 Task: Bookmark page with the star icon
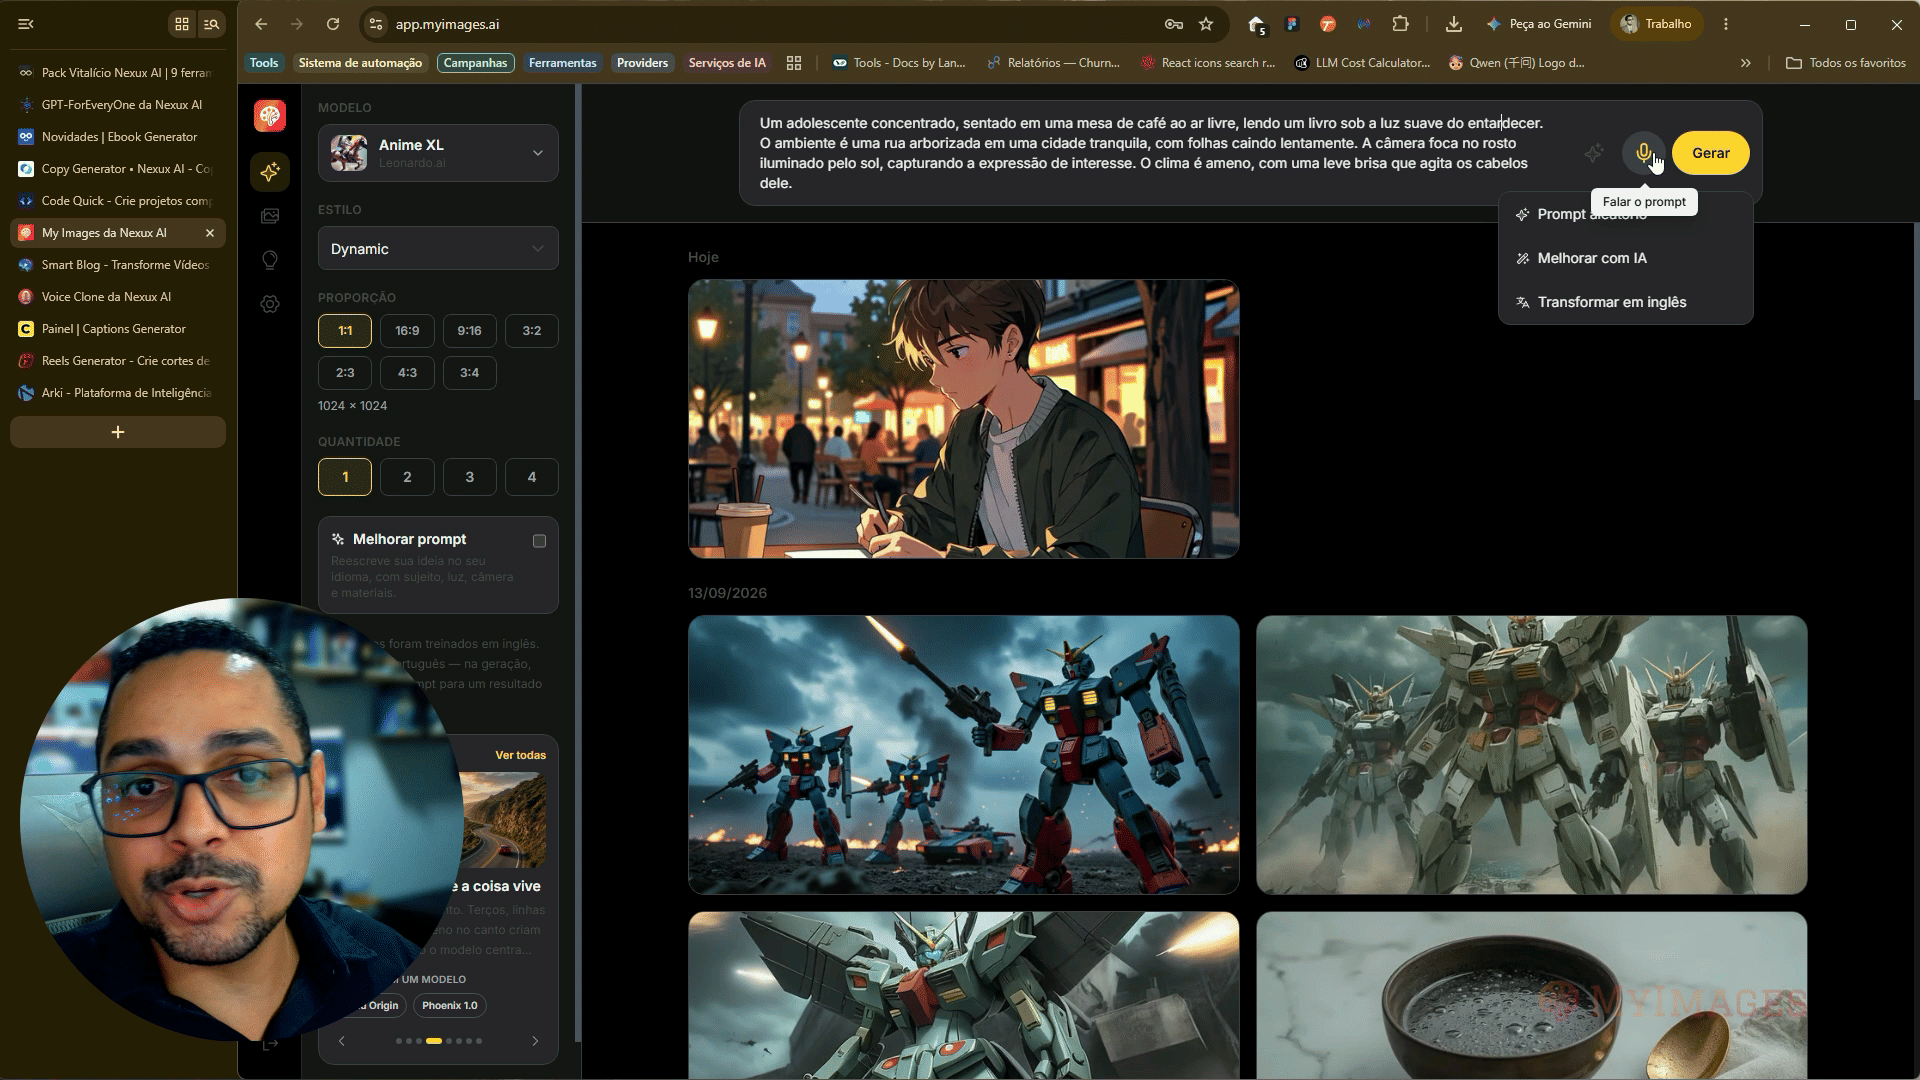click(1206, 24)
